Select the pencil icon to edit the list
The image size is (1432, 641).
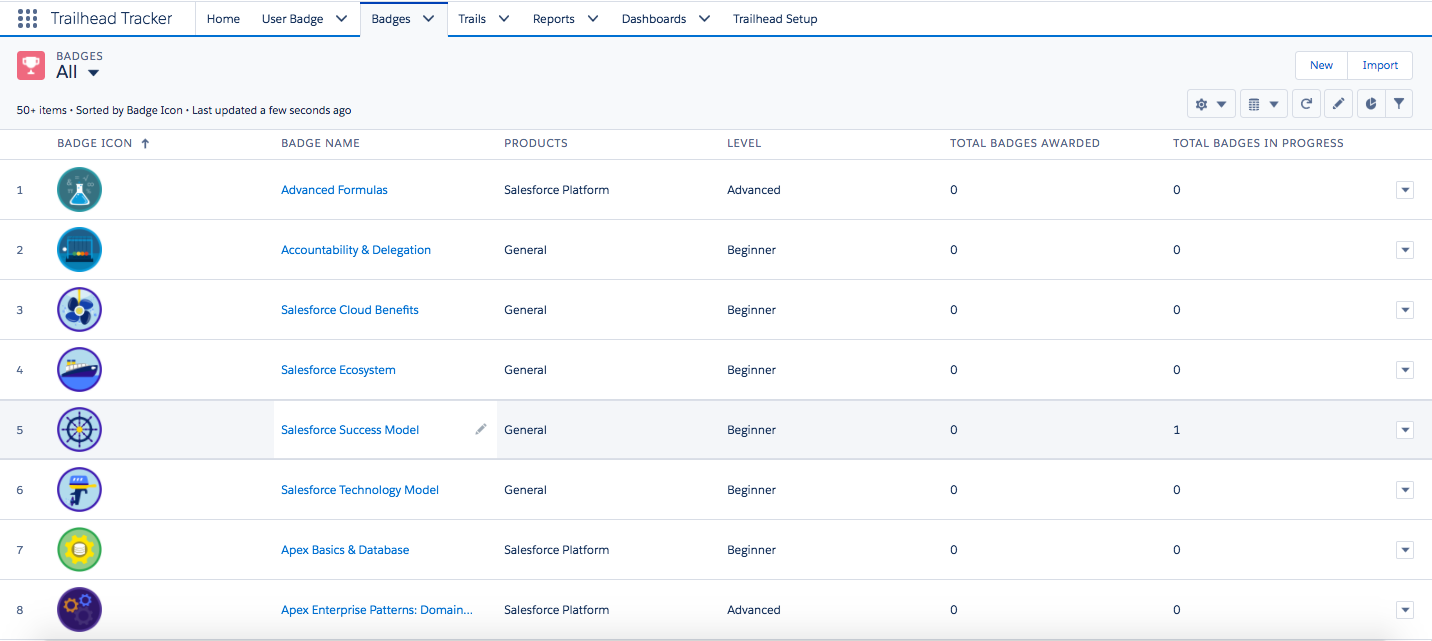[x=1338, y=103]
